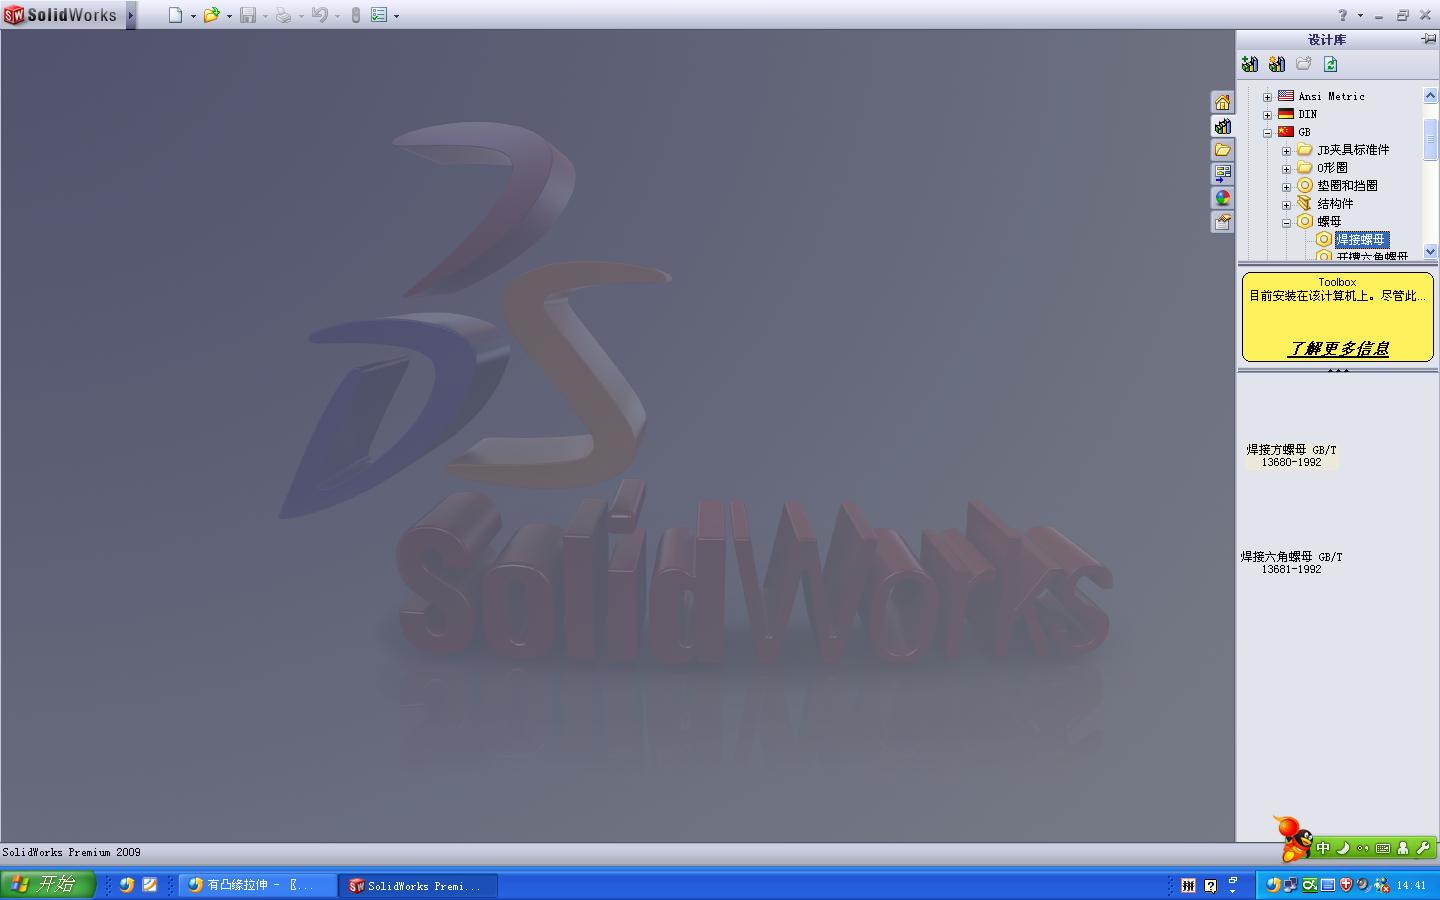The height and width of the screenshot is (900, 1440).
Task: Click the Save disk icon
Action: [248, 15]
